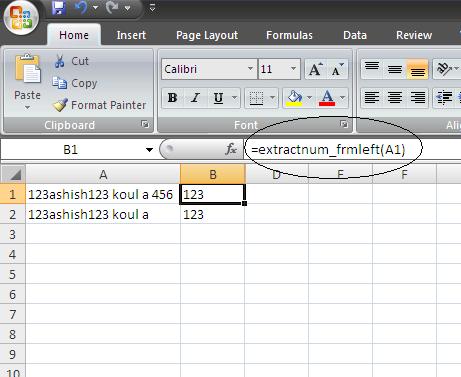This screenshot has height=377, width=461.
Task: Switch to the Insert tab
Action: click(x=131, y=35)
